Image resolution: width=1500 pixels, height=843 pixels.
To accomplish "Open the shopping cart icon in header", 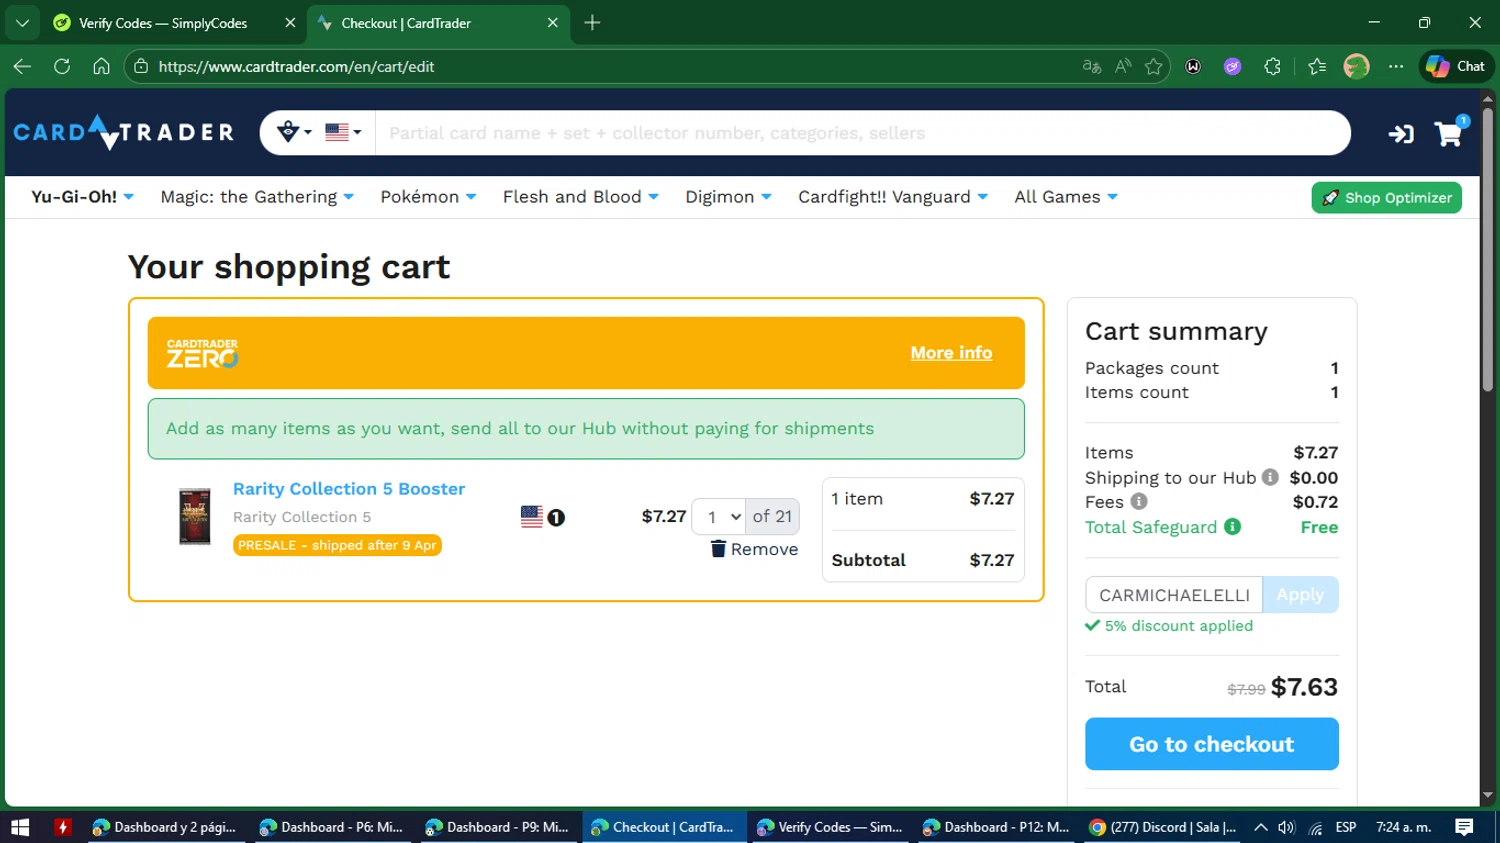I will coord(1449,132).
